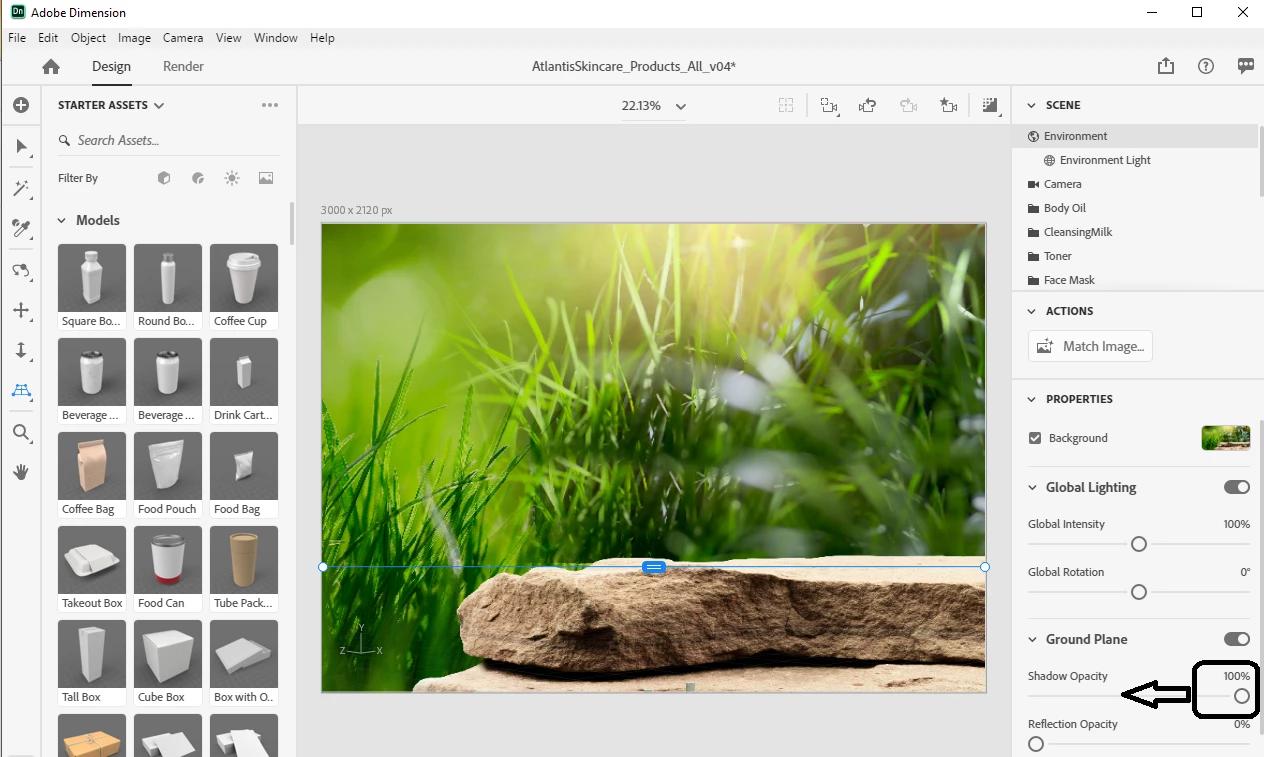
Task: Select the Orbit camera tool
Action: tap(21, 270)
